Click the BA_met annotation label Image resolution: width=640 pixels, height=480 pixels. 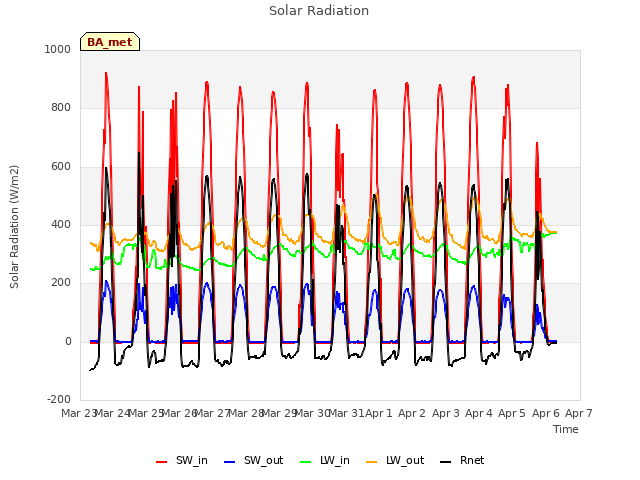point(110,42)
